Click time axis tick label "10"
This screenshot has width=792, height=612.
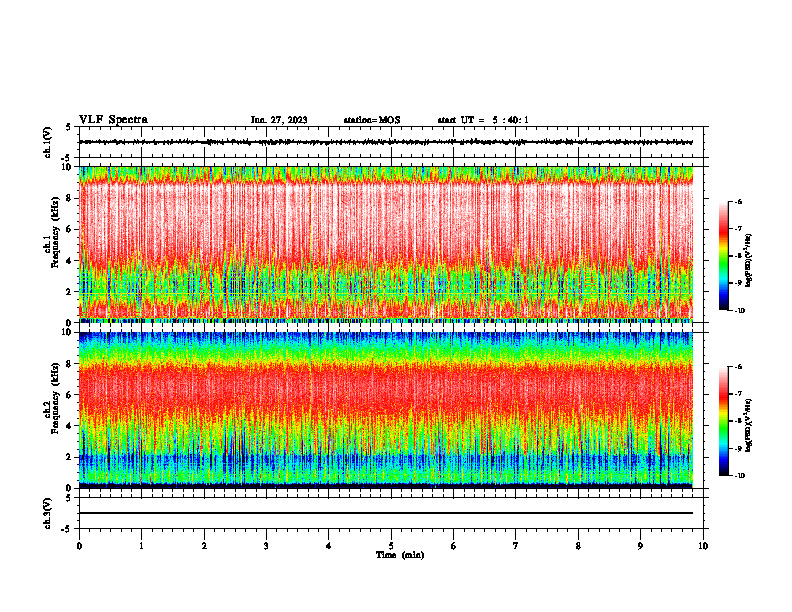coord(703,546)
